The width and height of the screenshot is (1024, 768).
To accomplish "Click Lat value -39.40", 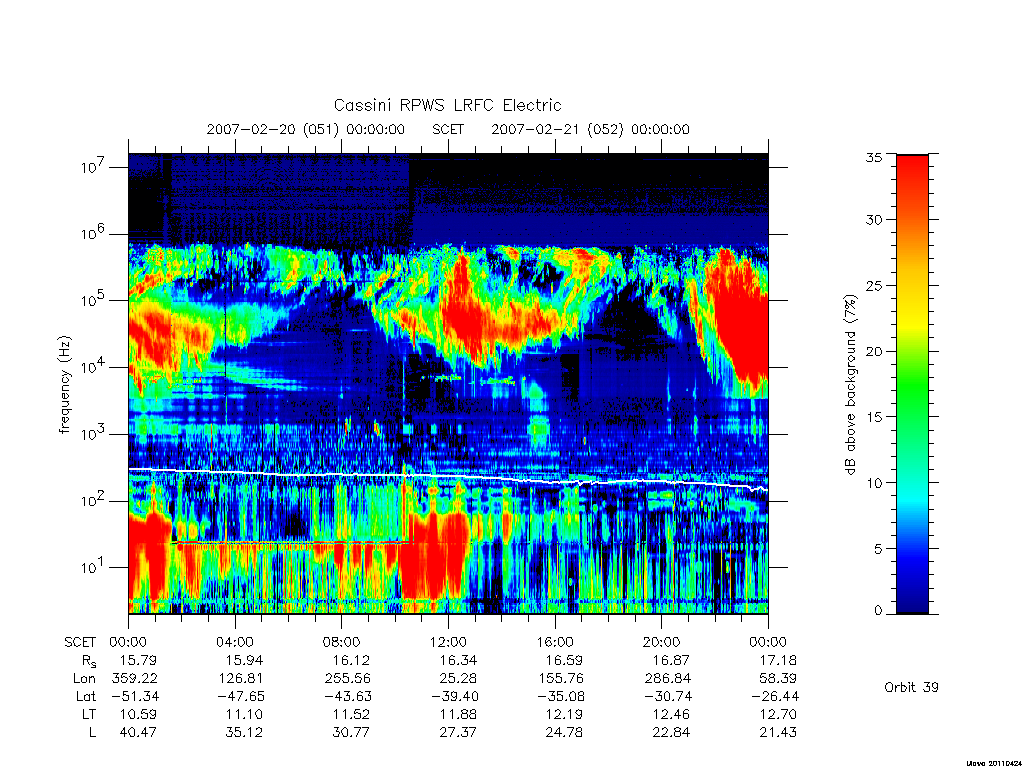I will tap(454, 696).
